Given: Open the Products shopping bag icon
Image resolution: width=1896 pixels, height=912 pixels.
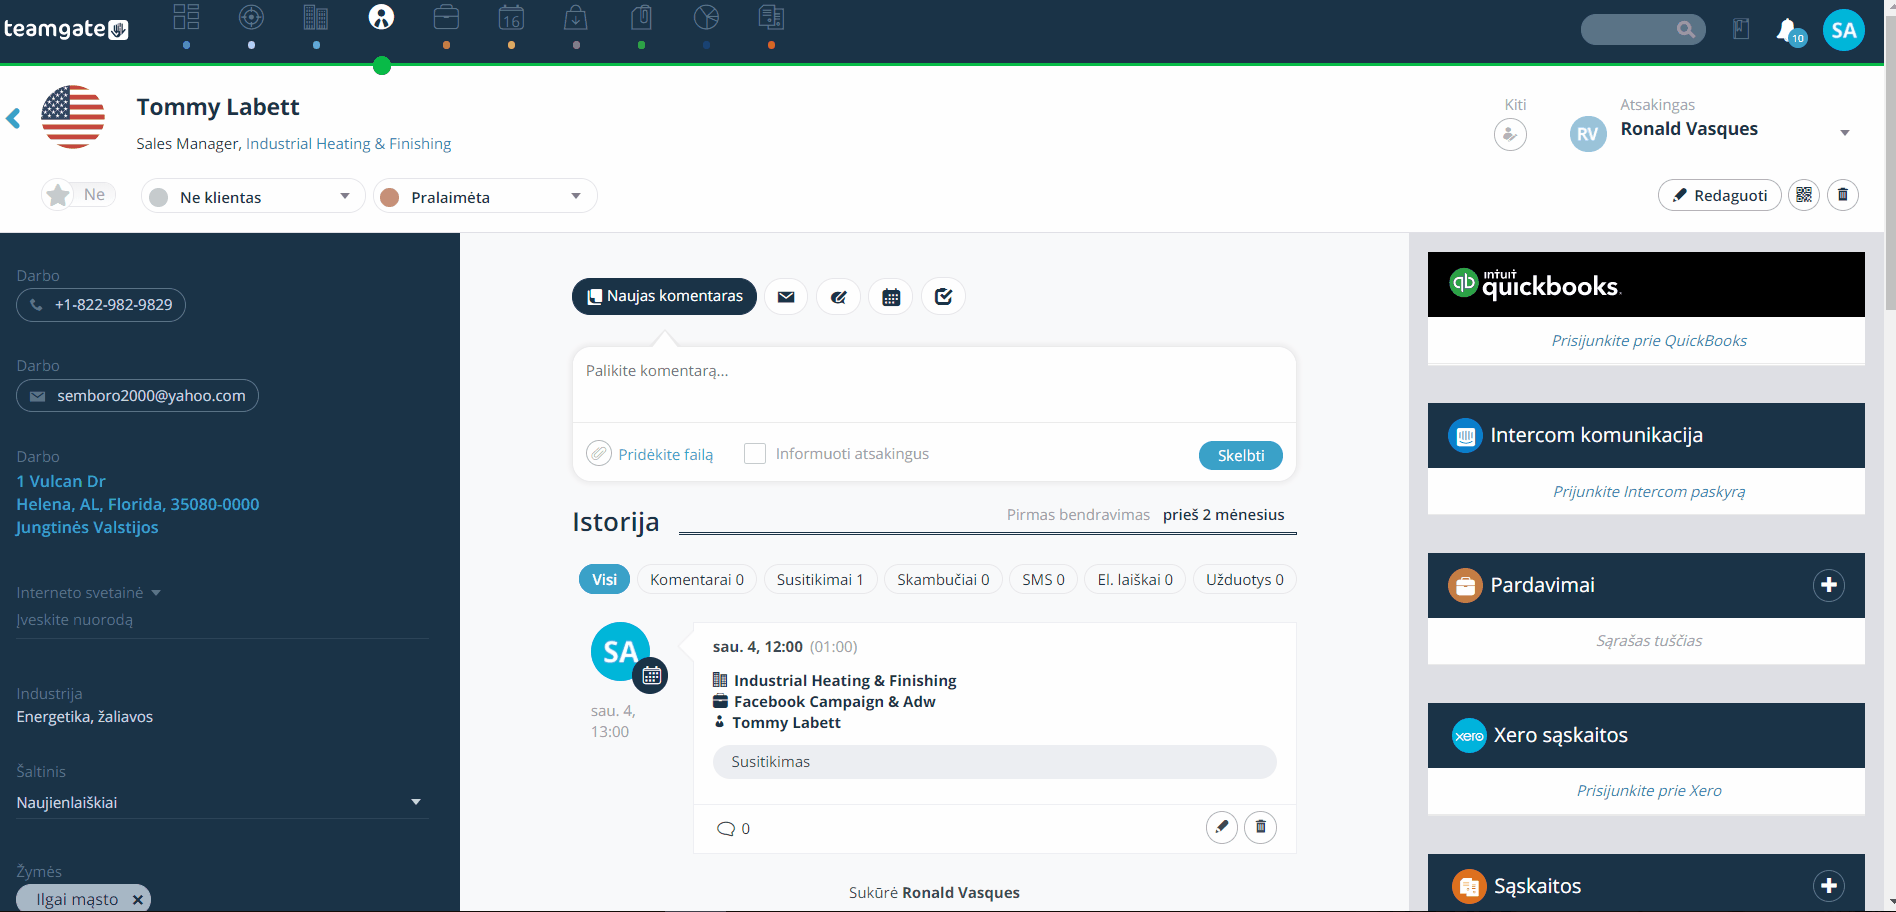Looking at the screenshot, I should pos(576,18).
